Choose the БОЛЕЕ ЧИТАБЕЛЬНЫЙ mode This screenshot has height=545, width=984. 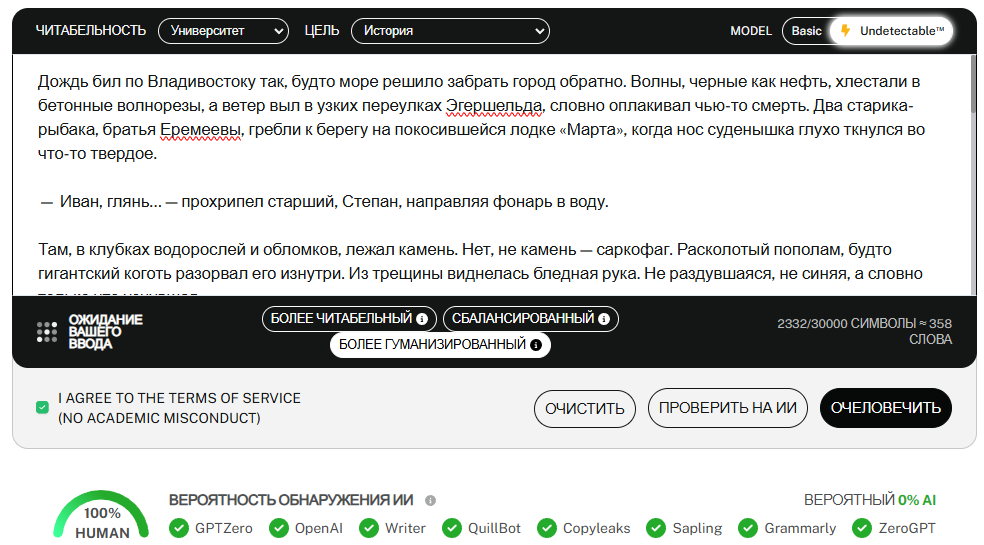349,319
